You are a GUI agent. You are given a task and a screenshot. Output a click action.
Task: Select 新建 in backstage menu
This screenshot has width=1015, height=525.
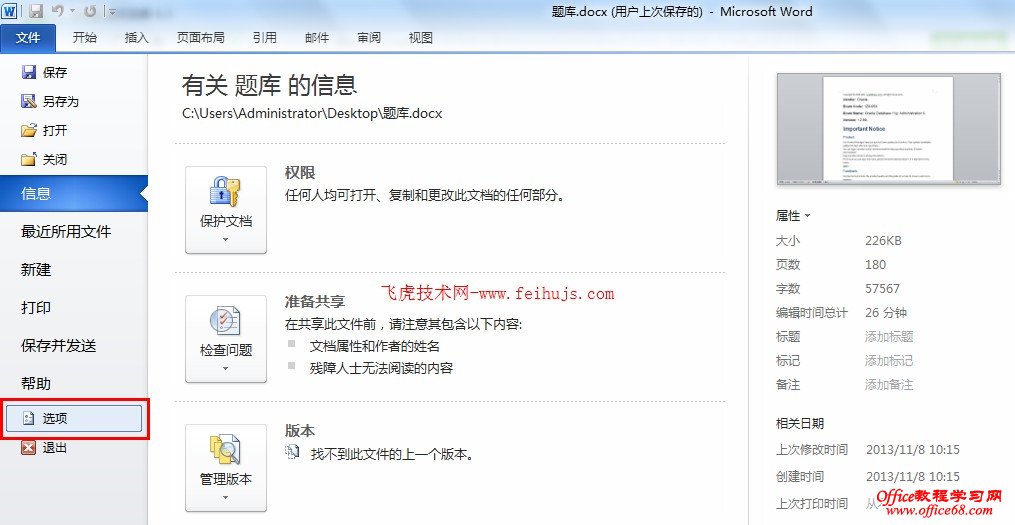(36, 269)
